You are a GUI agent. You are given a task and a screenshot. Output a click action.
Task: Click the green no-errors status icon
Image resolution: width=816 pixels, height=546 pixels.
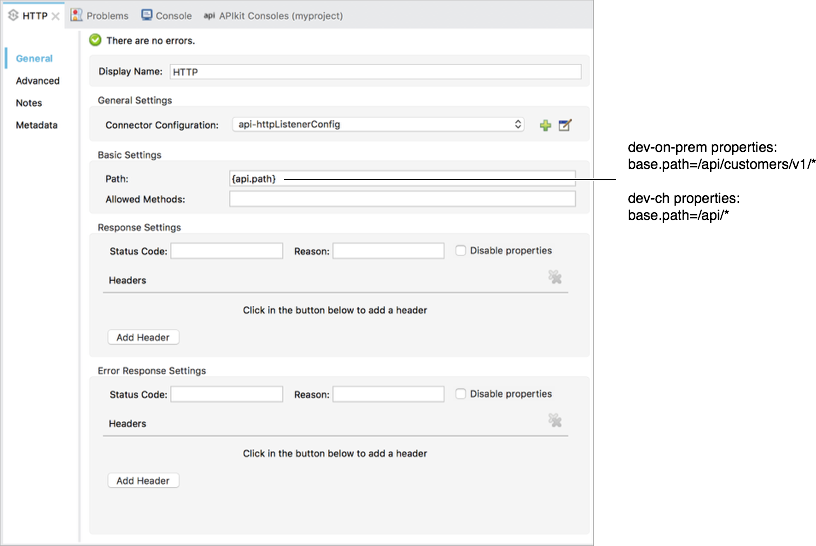[95, 41]
